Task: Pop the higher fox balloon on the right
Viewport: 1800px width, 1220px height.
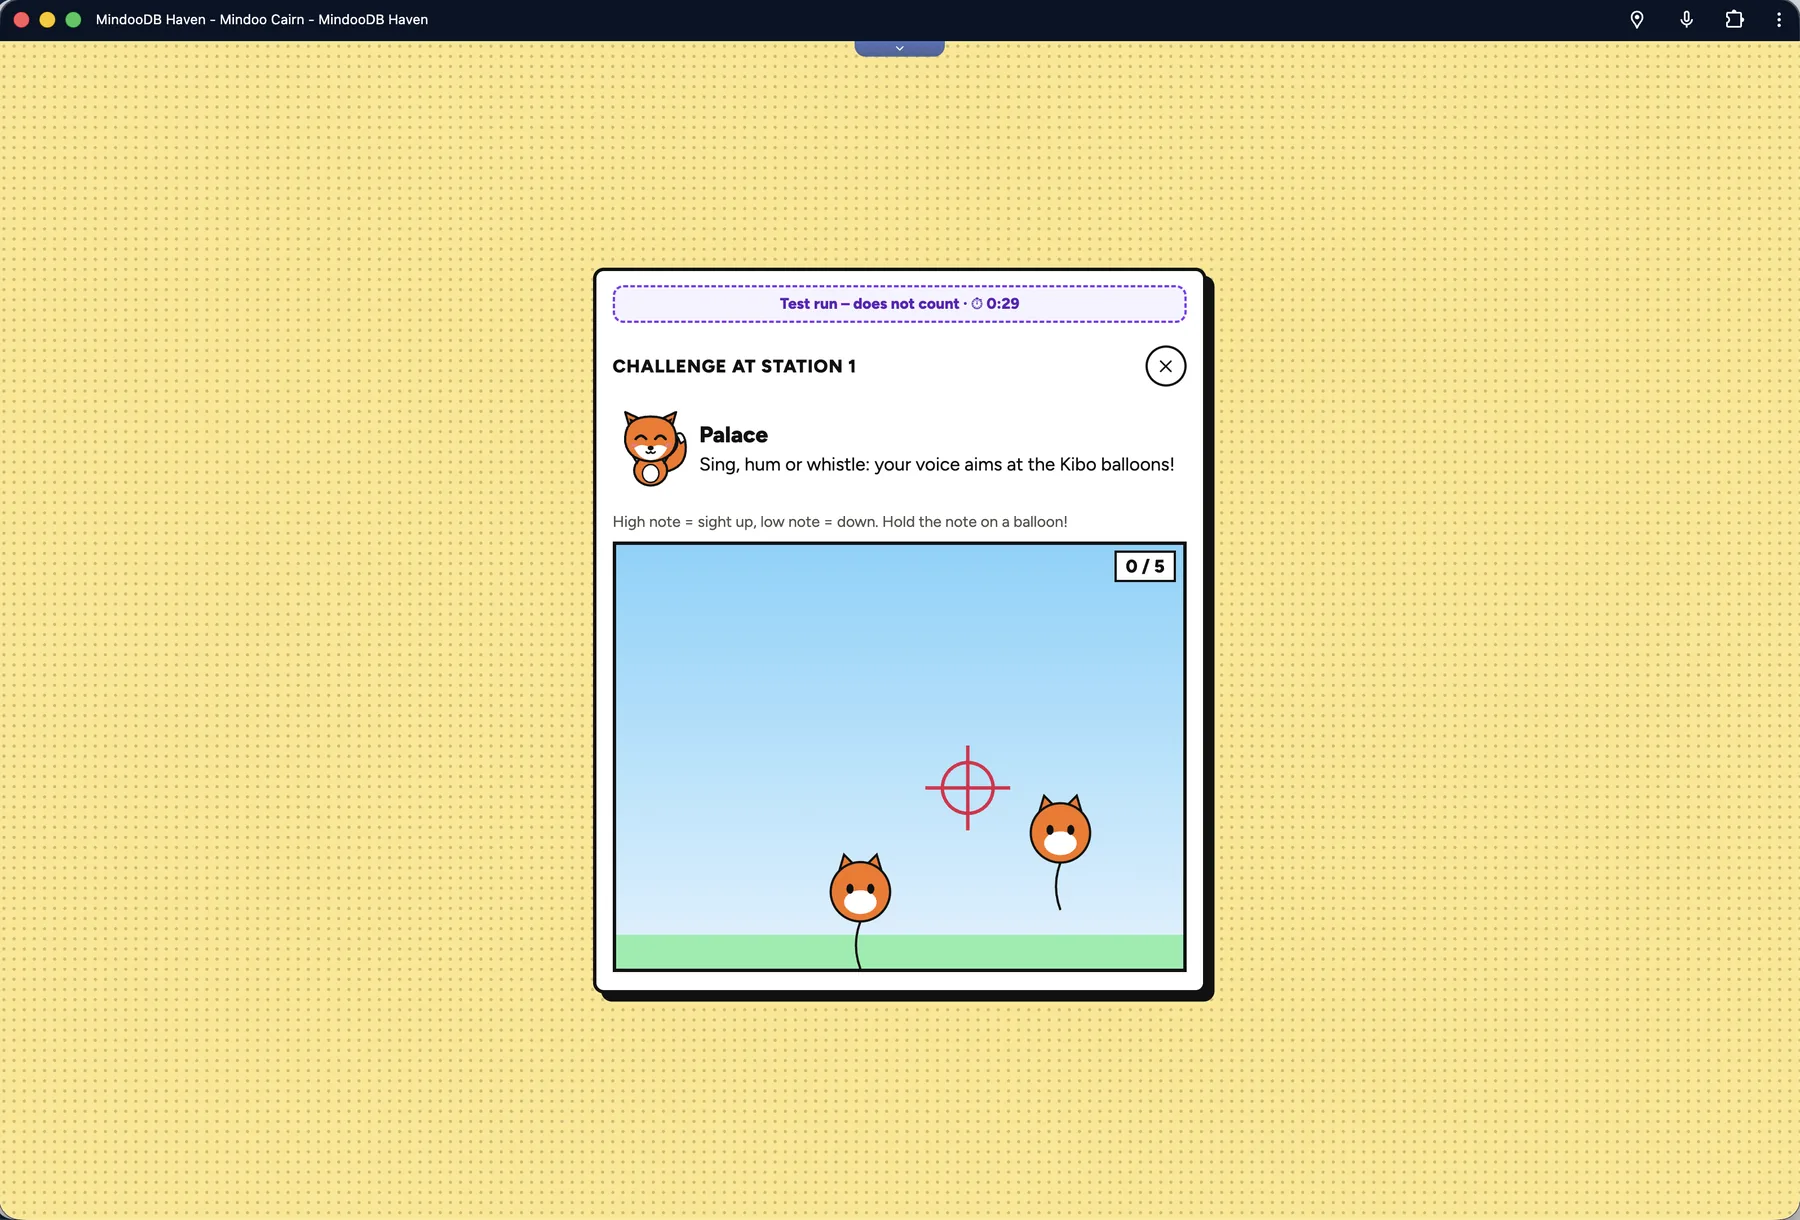Action: tap(1060, 830)
